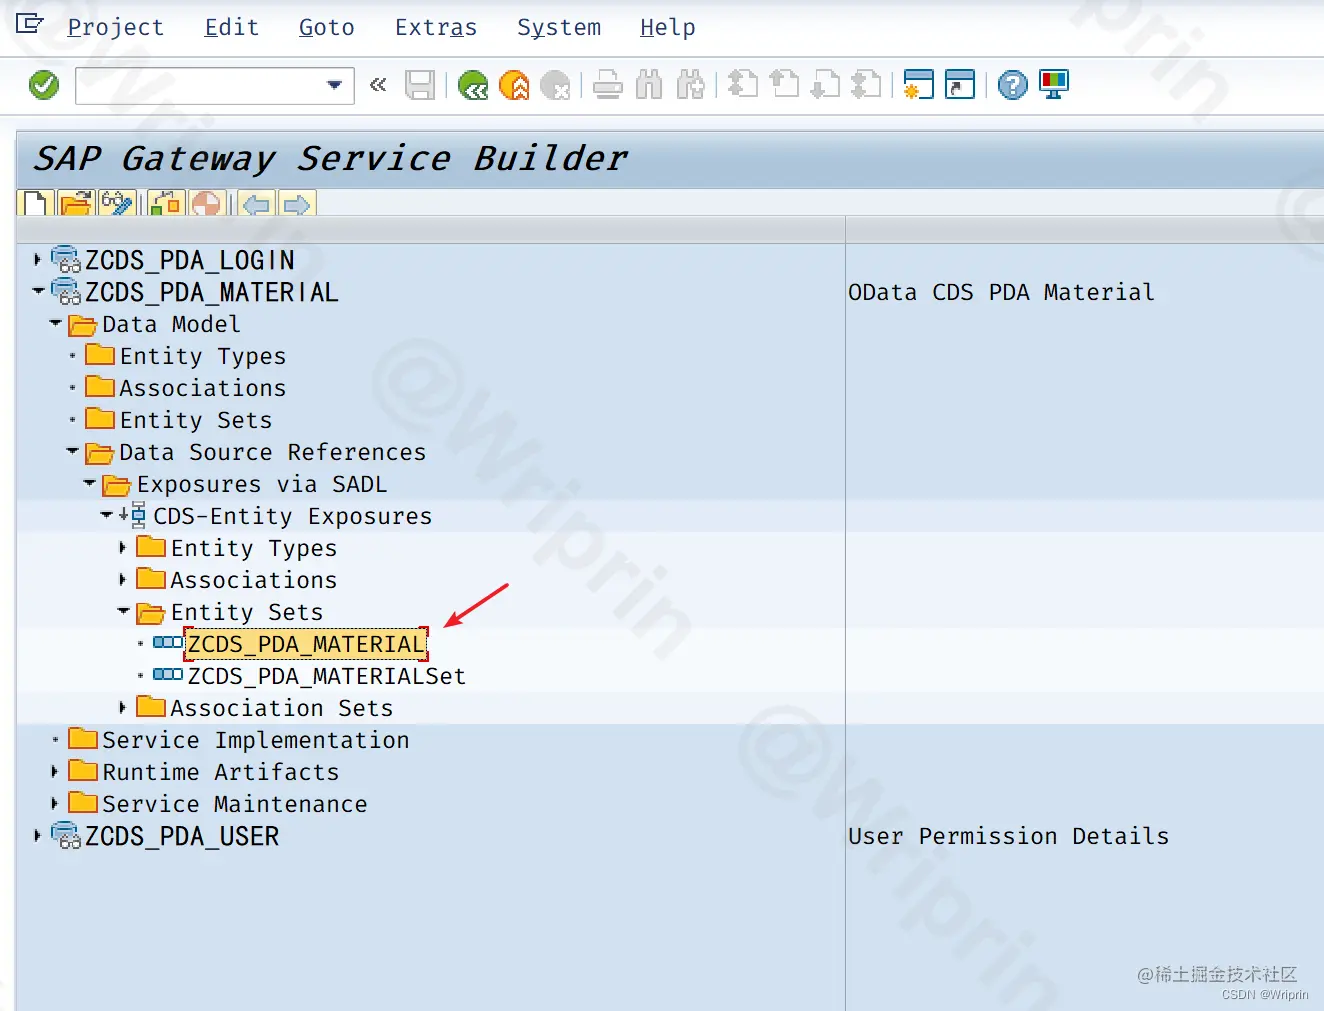This screenshot has width=1324, height=1011.
Task: Select the CDS-Entity Exposures label
Action: point(292,516)
